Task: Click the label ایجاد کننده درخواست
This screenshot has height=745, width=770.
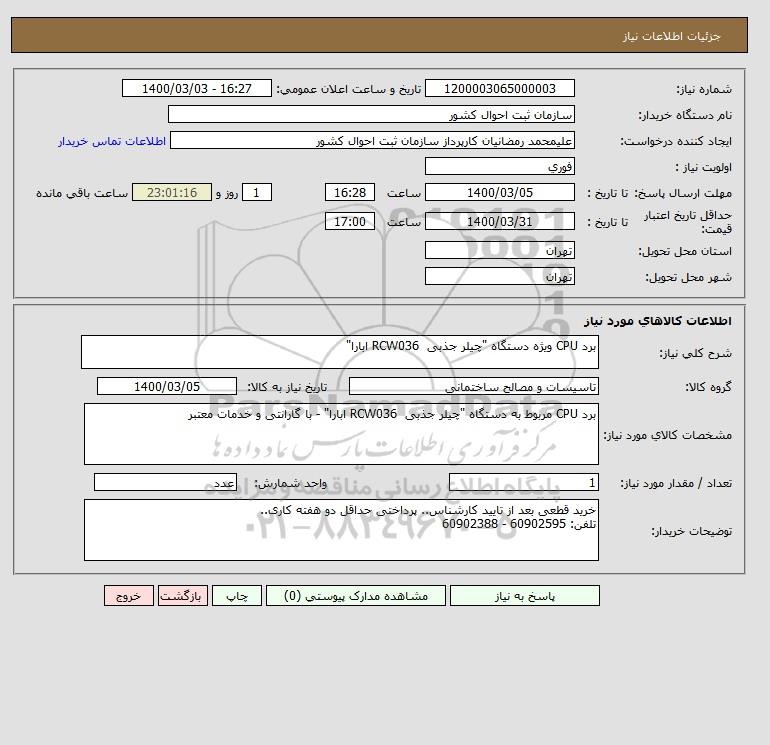Action: (676, 141)
